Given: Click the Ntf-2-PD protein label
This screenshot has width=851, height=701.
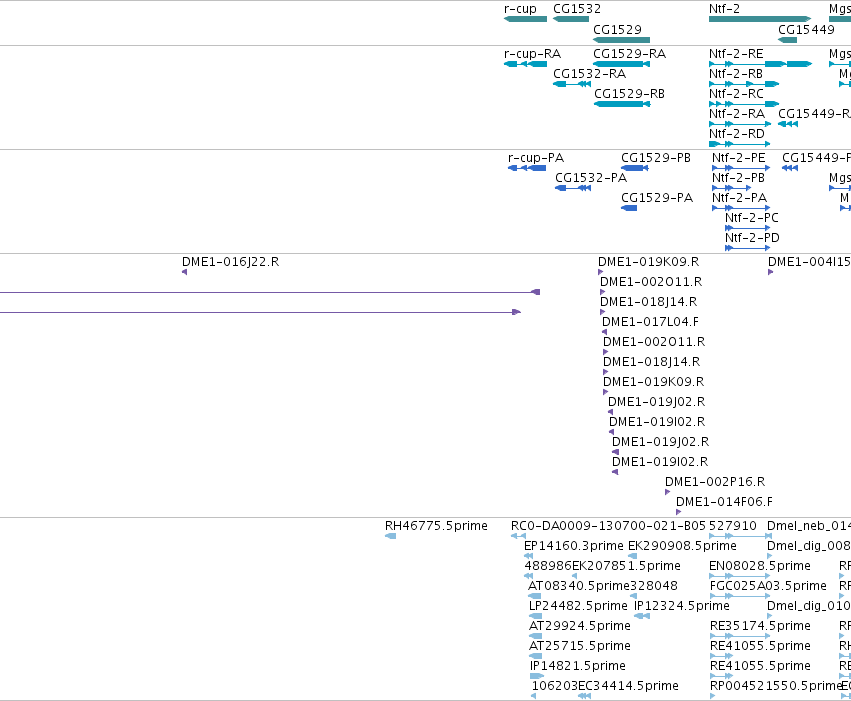Looking at the screenshot, I should click(752, 238).
